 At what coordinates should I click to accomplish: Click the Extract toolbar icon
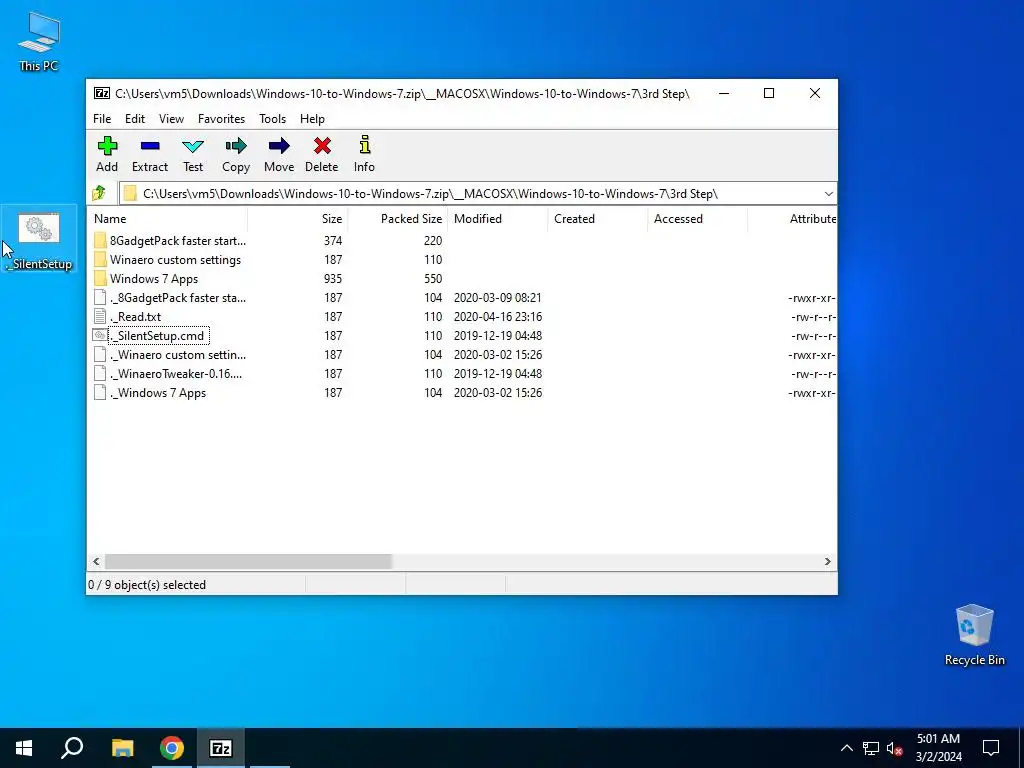click(x=150, y=146)
